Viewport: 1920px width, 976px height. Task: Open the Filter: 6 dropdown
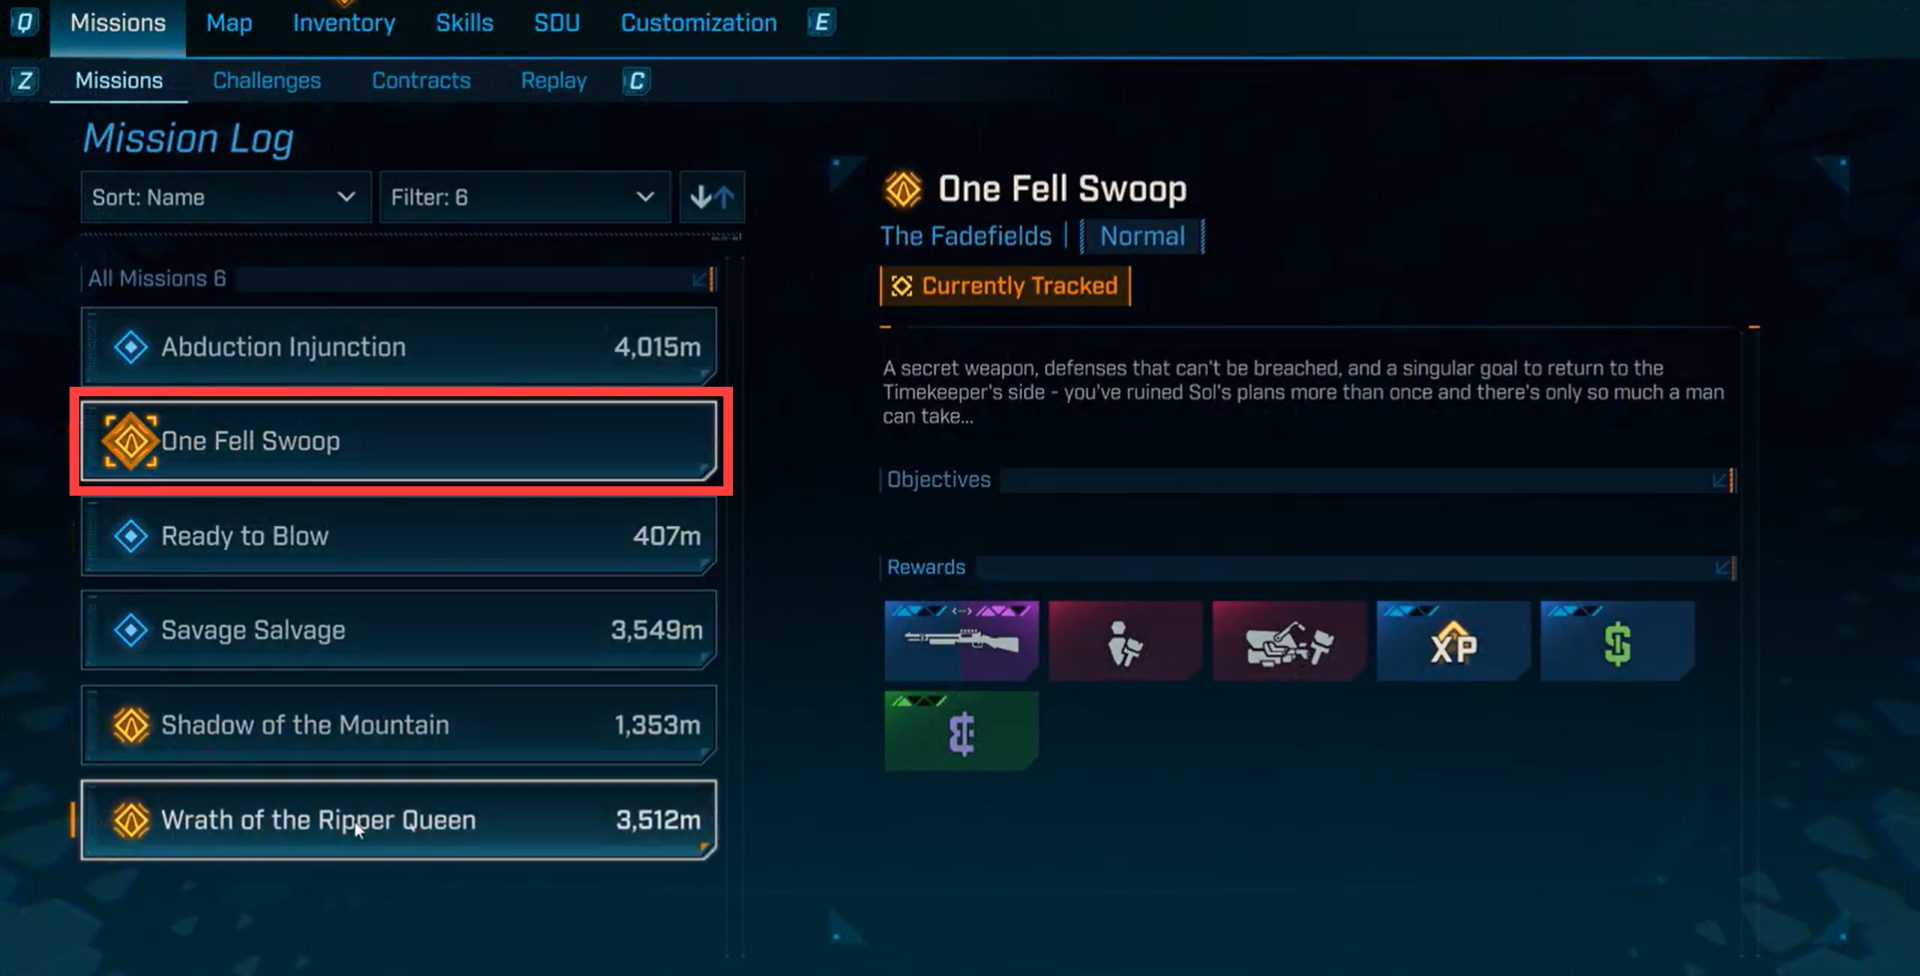click(x=524, y=197)
